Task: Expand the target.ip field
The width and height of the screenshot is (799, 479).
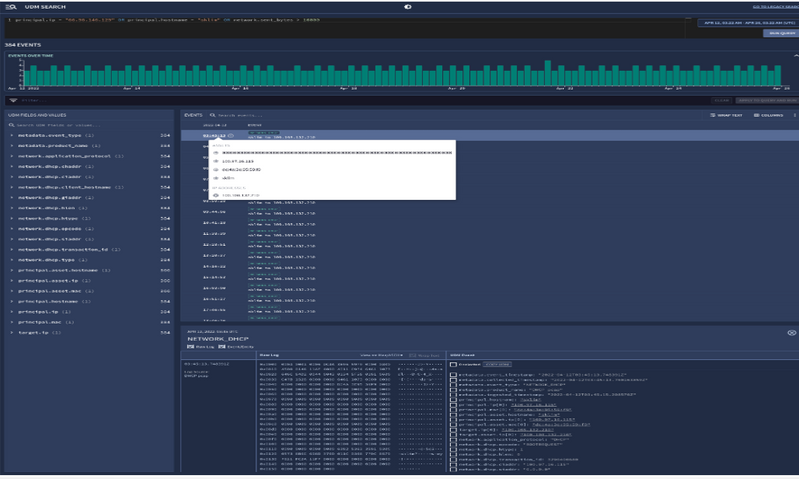Action: coord(12,332)
